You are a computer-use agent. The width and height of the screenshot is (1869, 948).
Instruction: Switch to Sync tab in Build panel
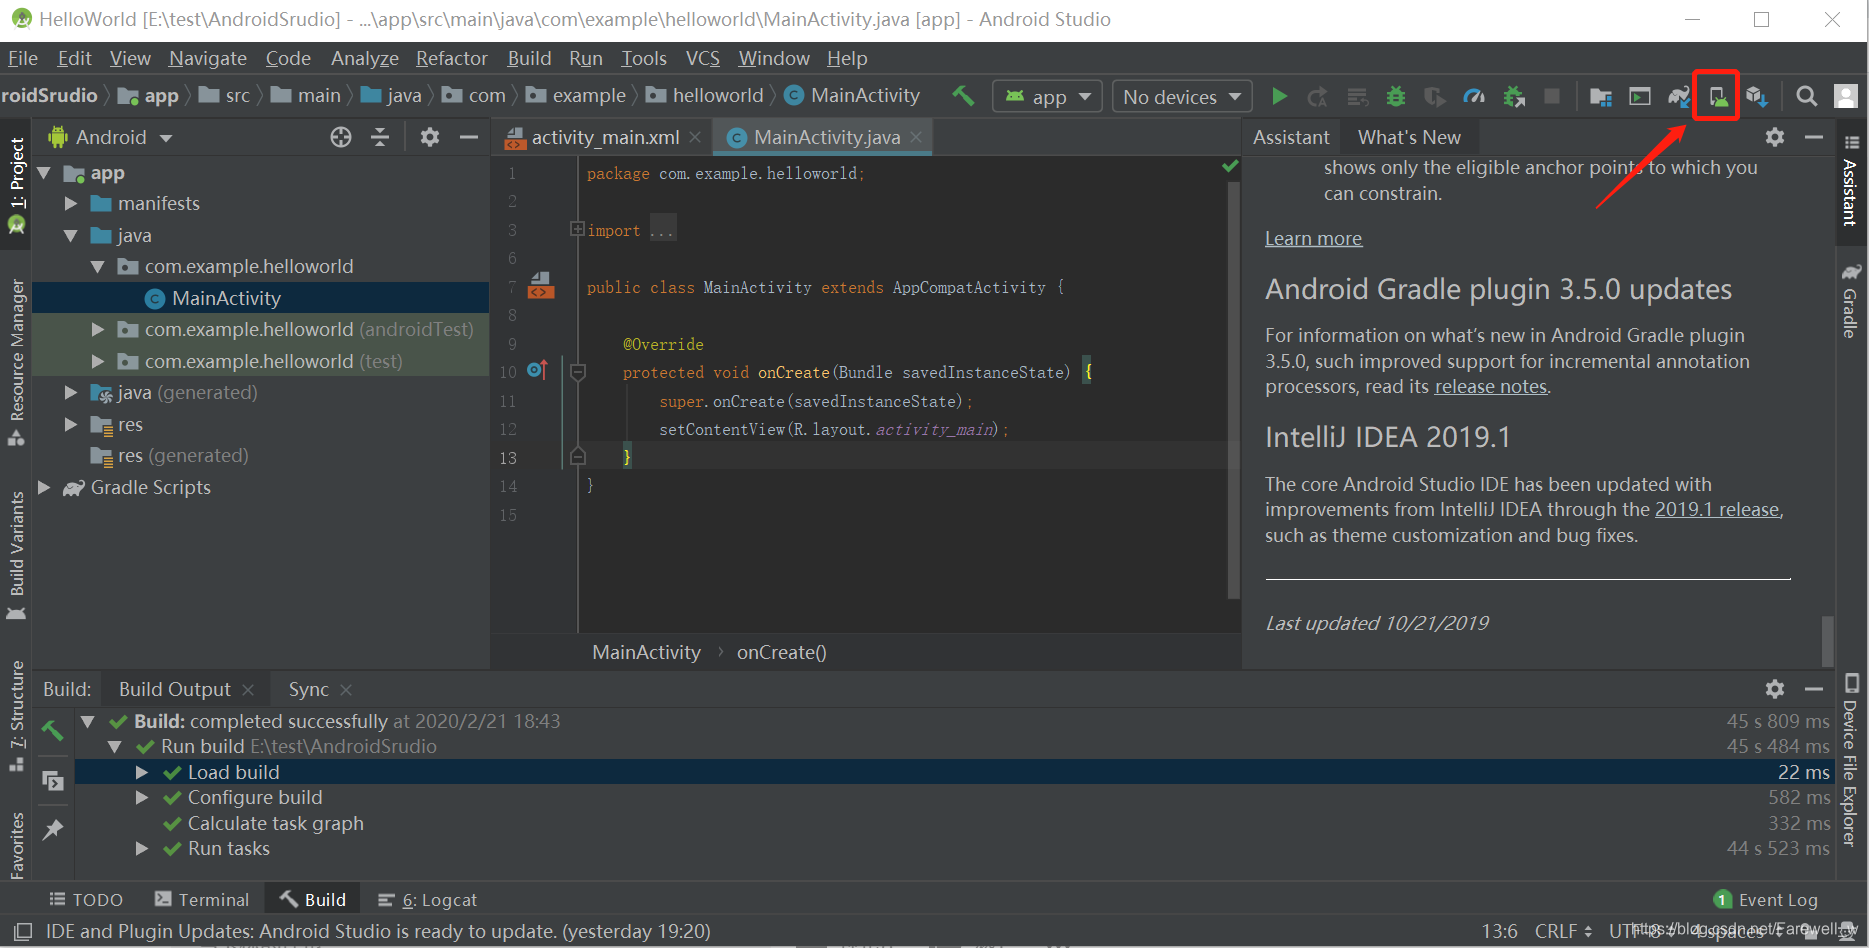click(308, 689)
